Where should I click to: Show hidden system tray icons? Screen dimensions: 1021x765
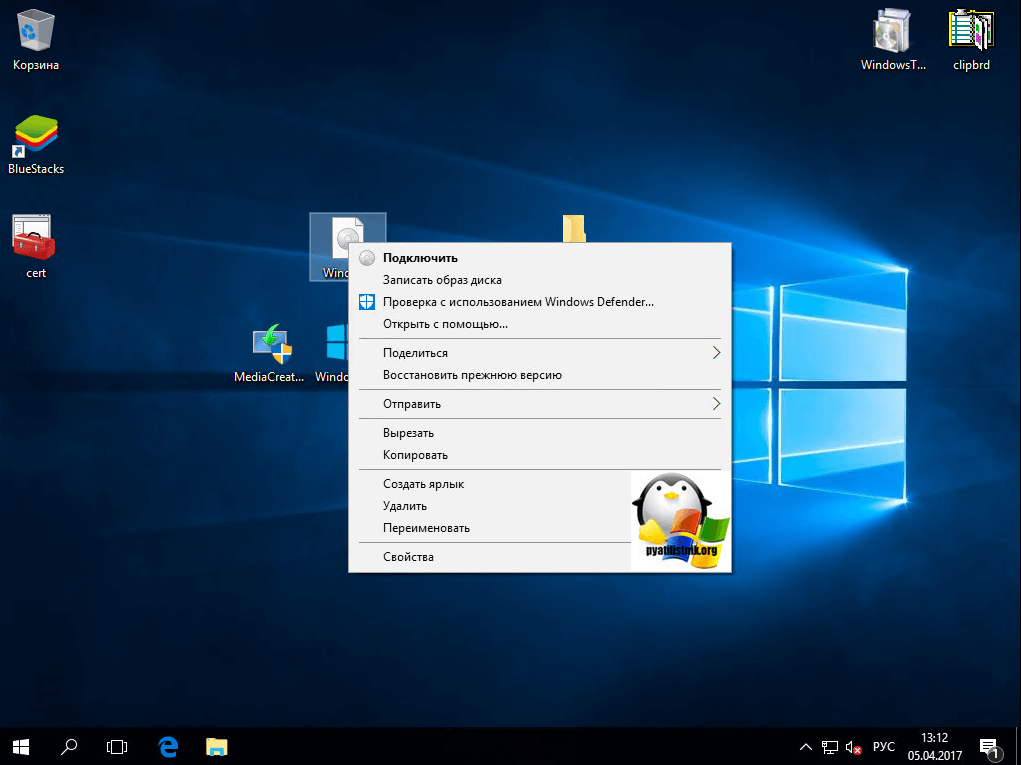tap(806, 747)
